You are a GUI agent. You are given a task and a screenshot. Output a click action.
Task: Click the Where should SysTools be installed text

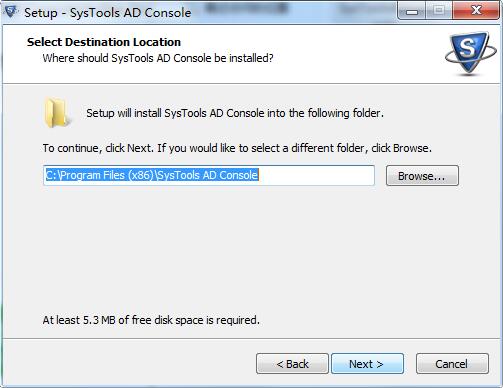(x=158, y=58)
